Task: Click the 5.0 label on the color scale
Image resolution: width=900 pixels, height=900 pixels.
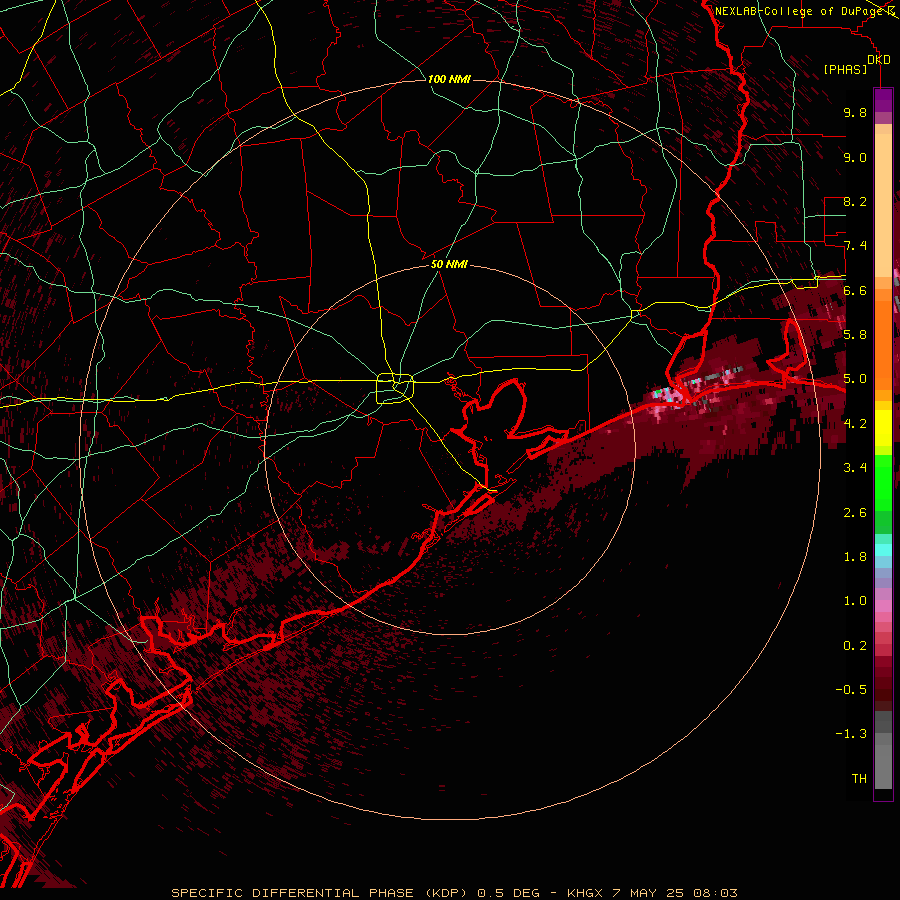Action: click(855, 379)
